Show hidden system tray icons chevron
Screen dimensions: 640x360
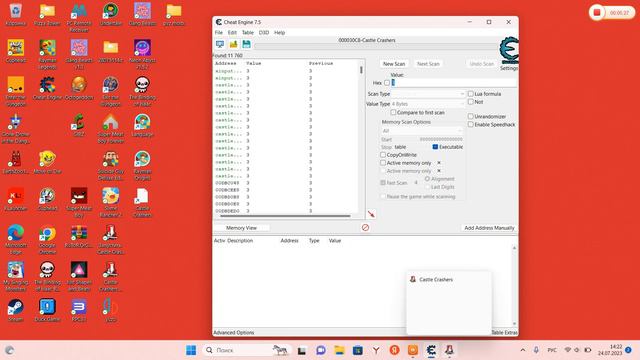[x=522, y=350]
